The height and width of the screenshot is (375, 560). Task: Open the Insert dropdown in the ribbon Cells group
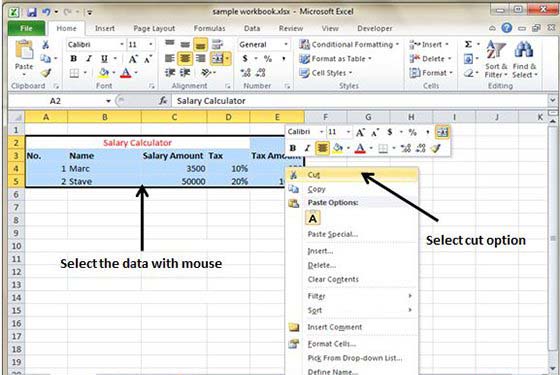click(429, 45)
